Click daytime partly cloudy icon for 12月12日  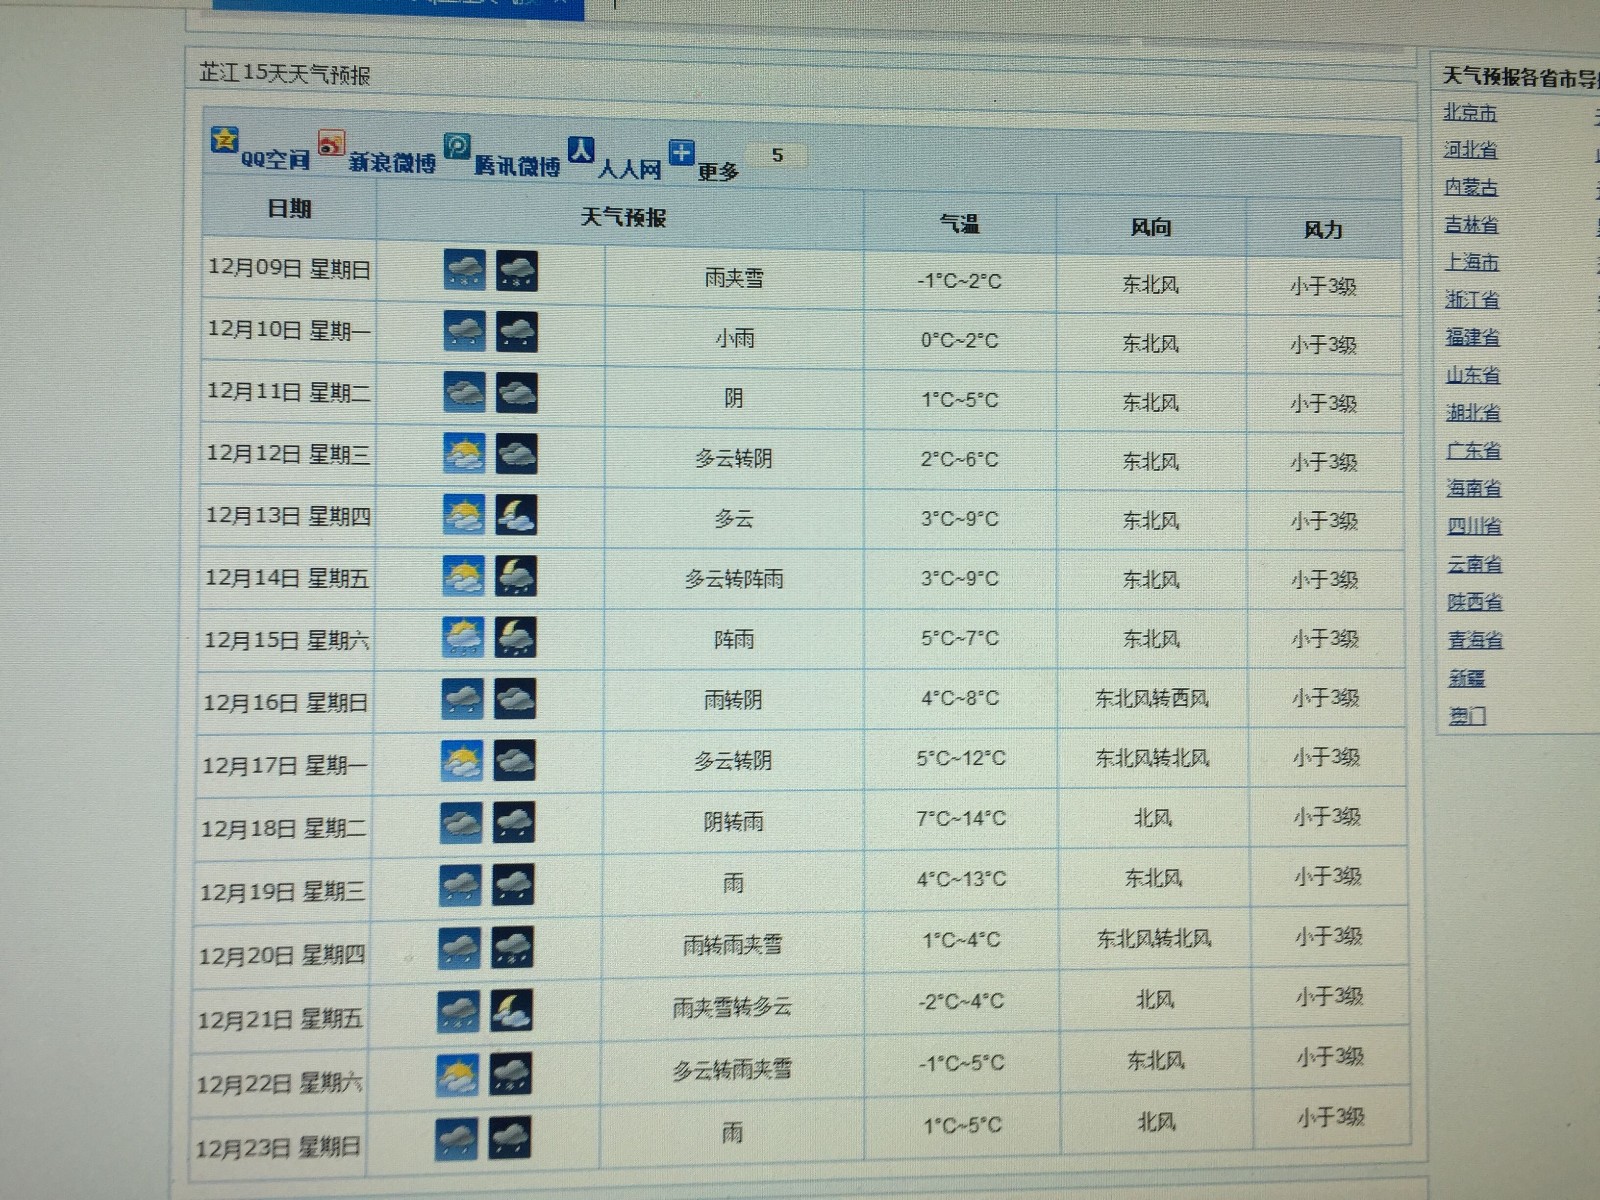[x=464, y=454]
